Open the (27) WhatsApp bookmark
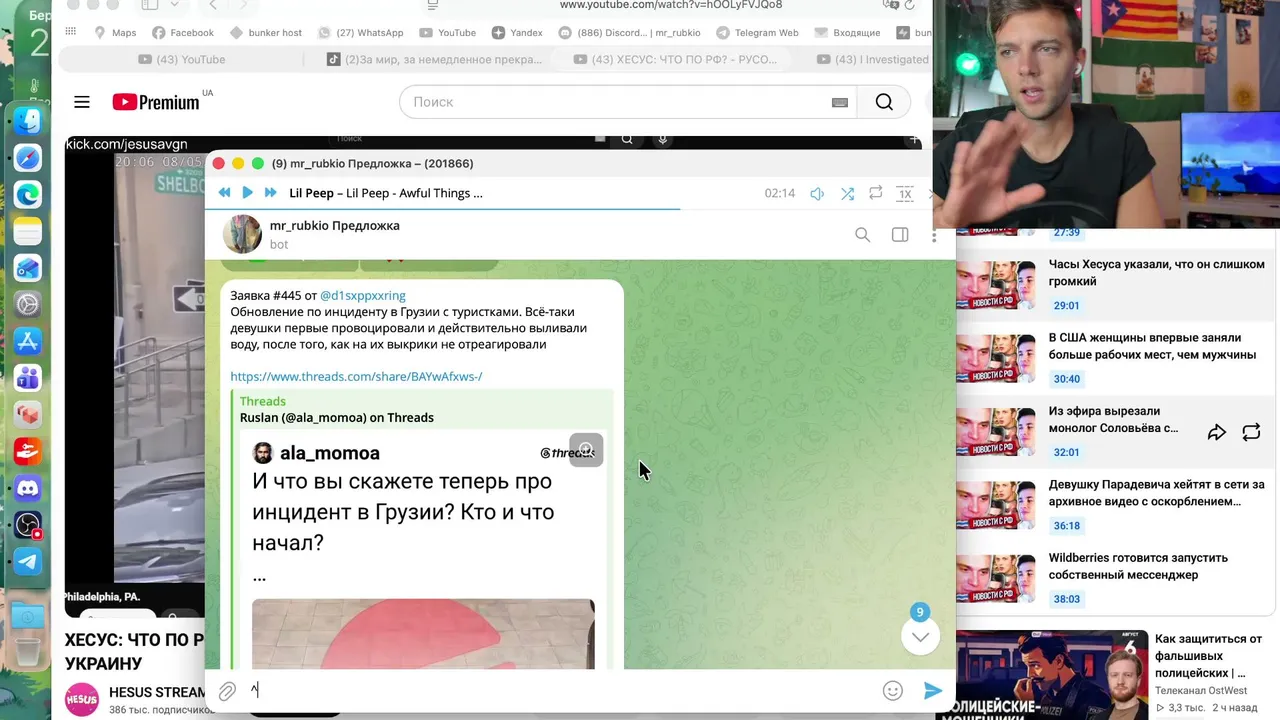Viewport: 1280px width, 720px height. [361, 33]
